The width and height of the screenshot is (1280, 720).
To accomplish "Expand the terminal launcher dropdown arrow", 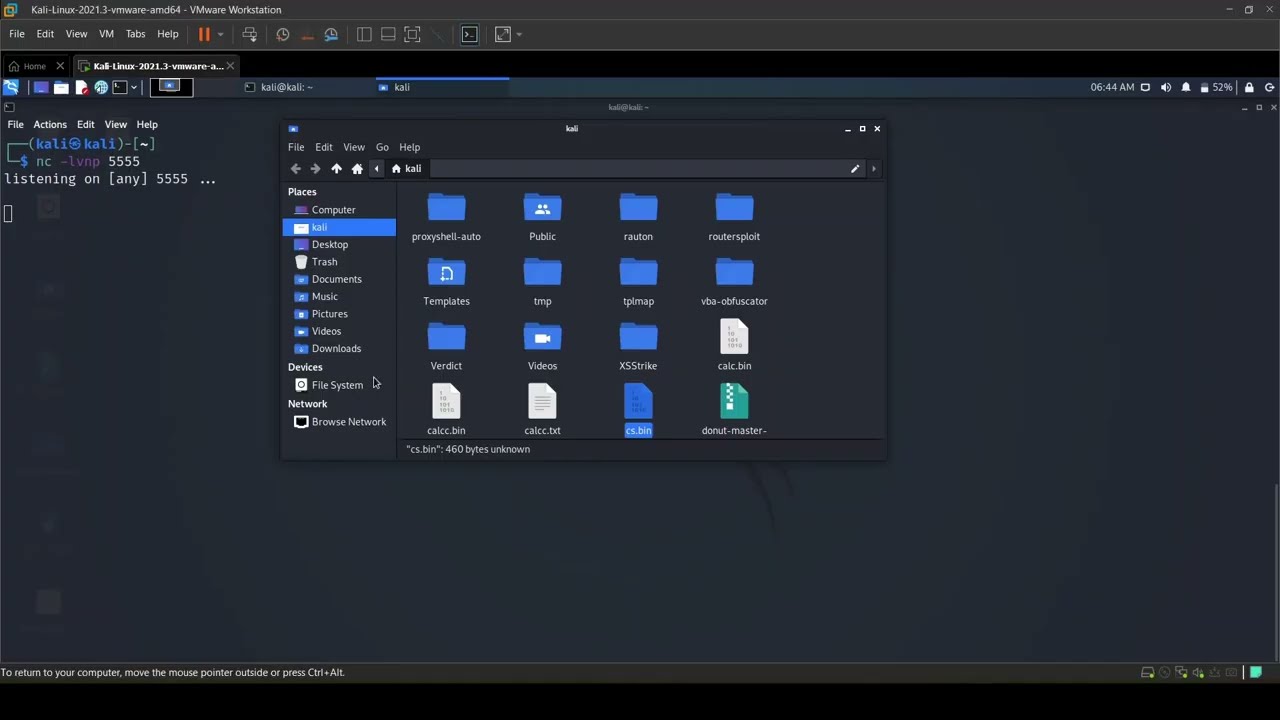I will (132, 87).
